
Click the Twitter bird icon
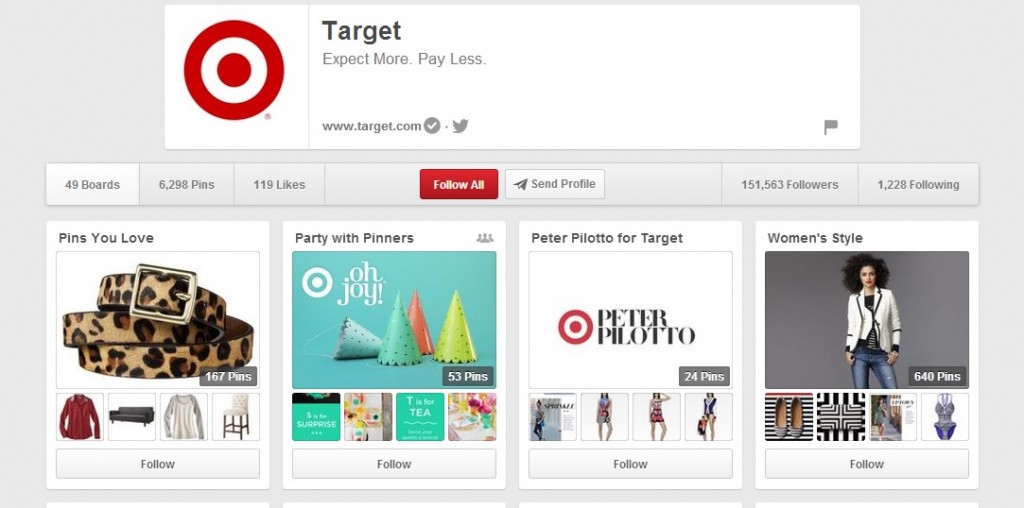(460, 125)
